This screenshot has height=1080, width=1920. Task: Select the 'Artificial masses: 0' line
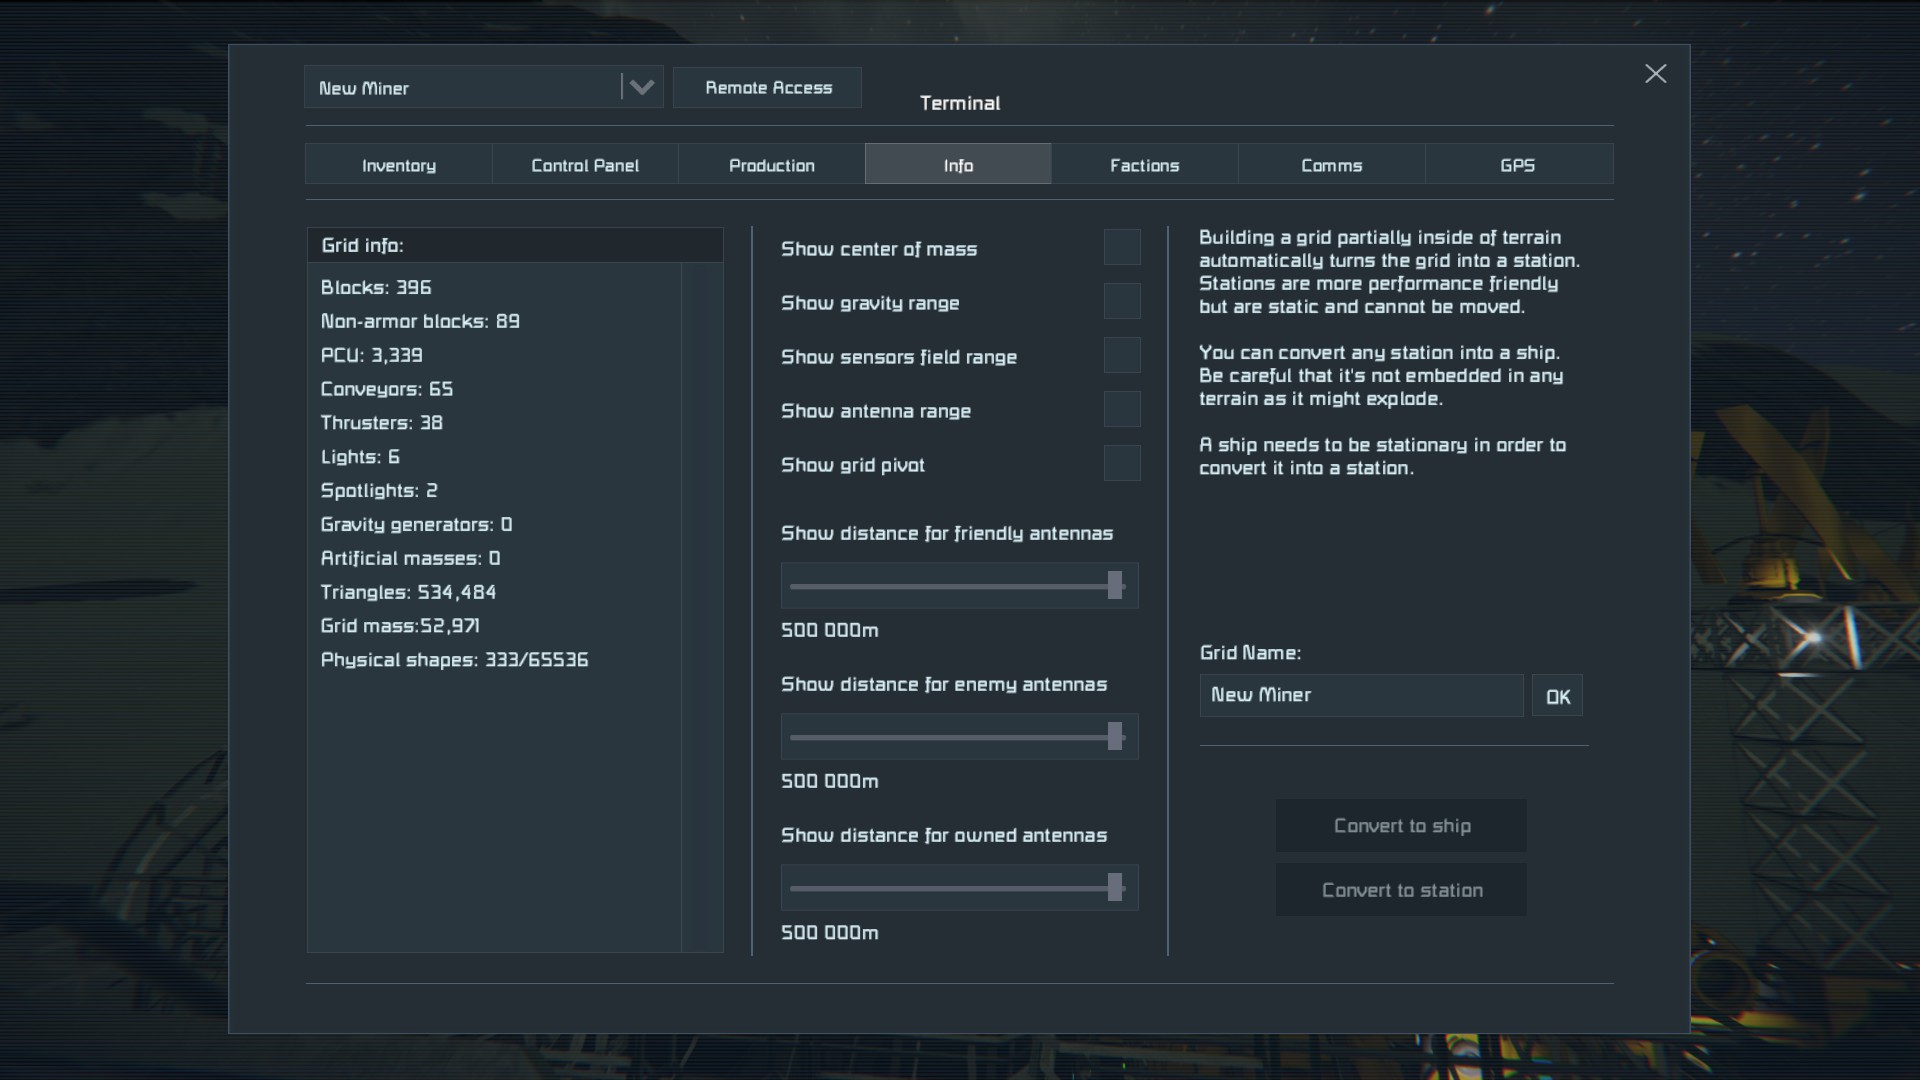point(410,558)
